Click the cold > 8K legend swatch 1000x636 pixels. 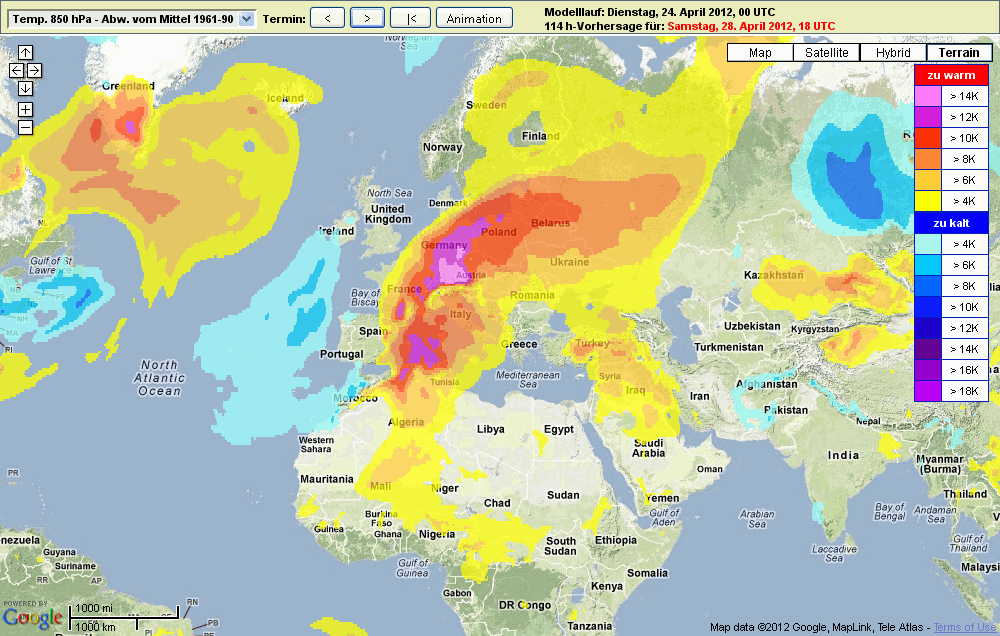pos(928,286)
